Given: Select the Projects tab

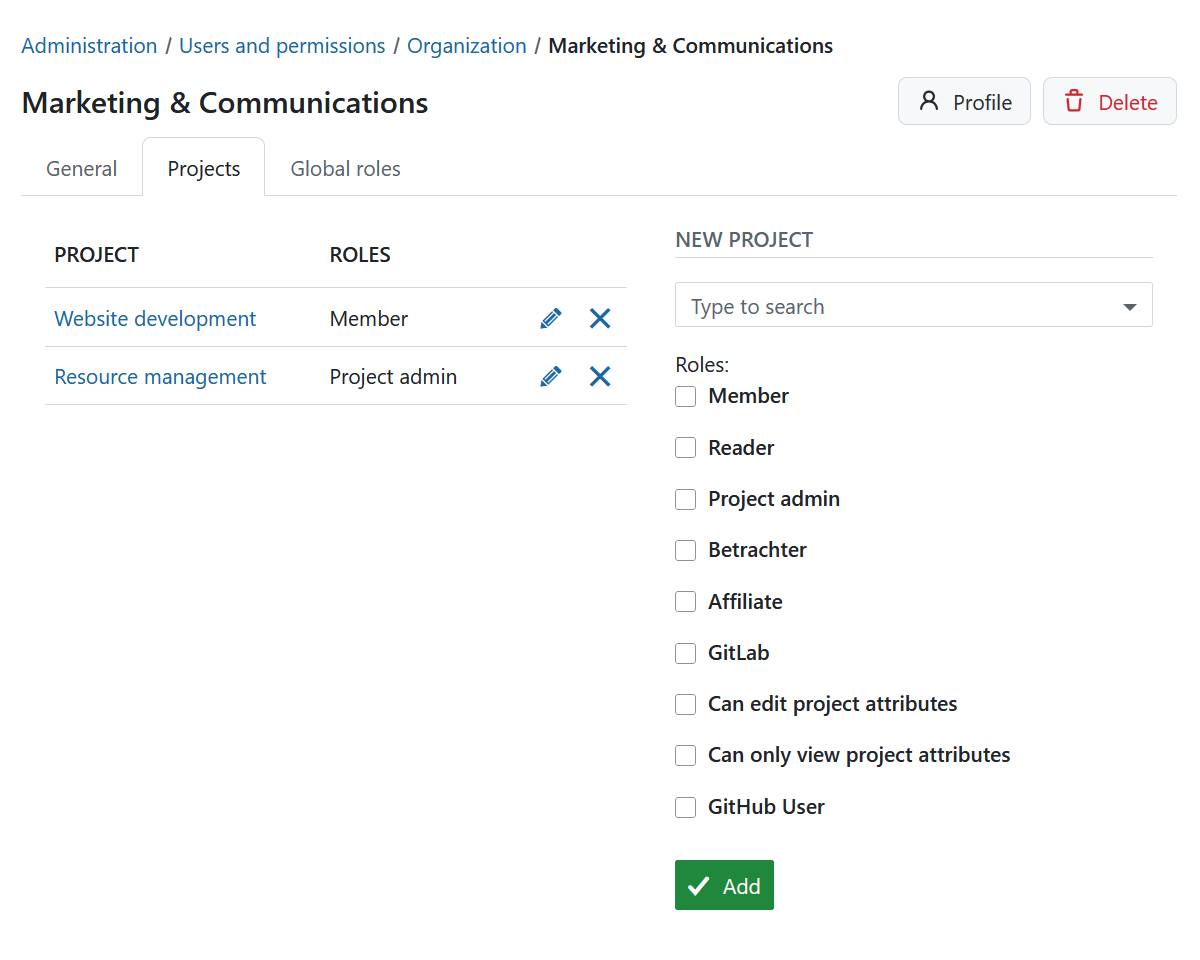Looking at the screenshot, I should click(x=204, y=168).
